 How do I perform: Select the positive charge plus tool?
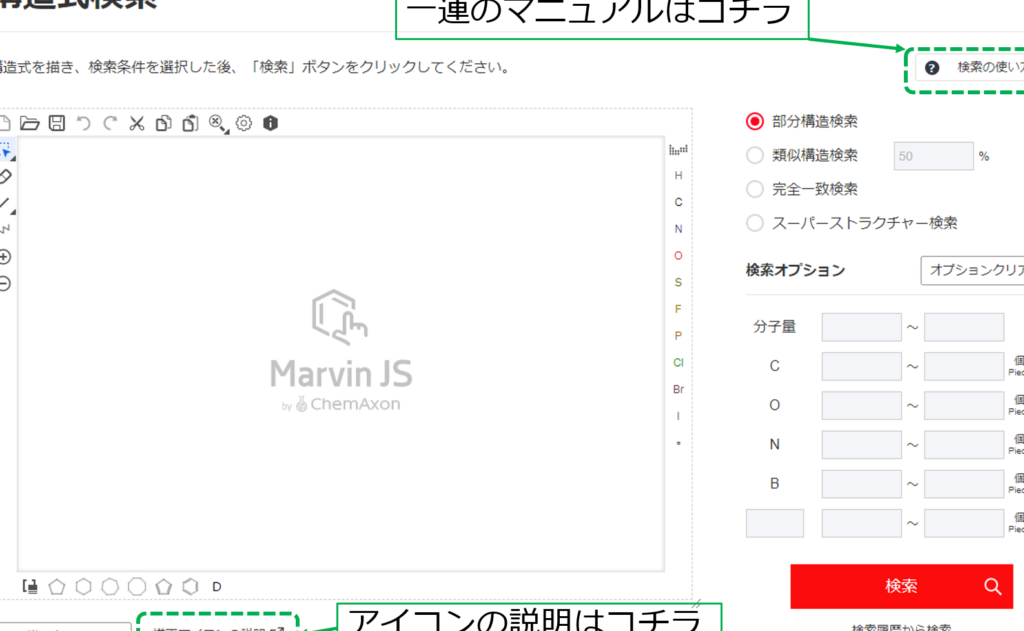coord(5,257)
